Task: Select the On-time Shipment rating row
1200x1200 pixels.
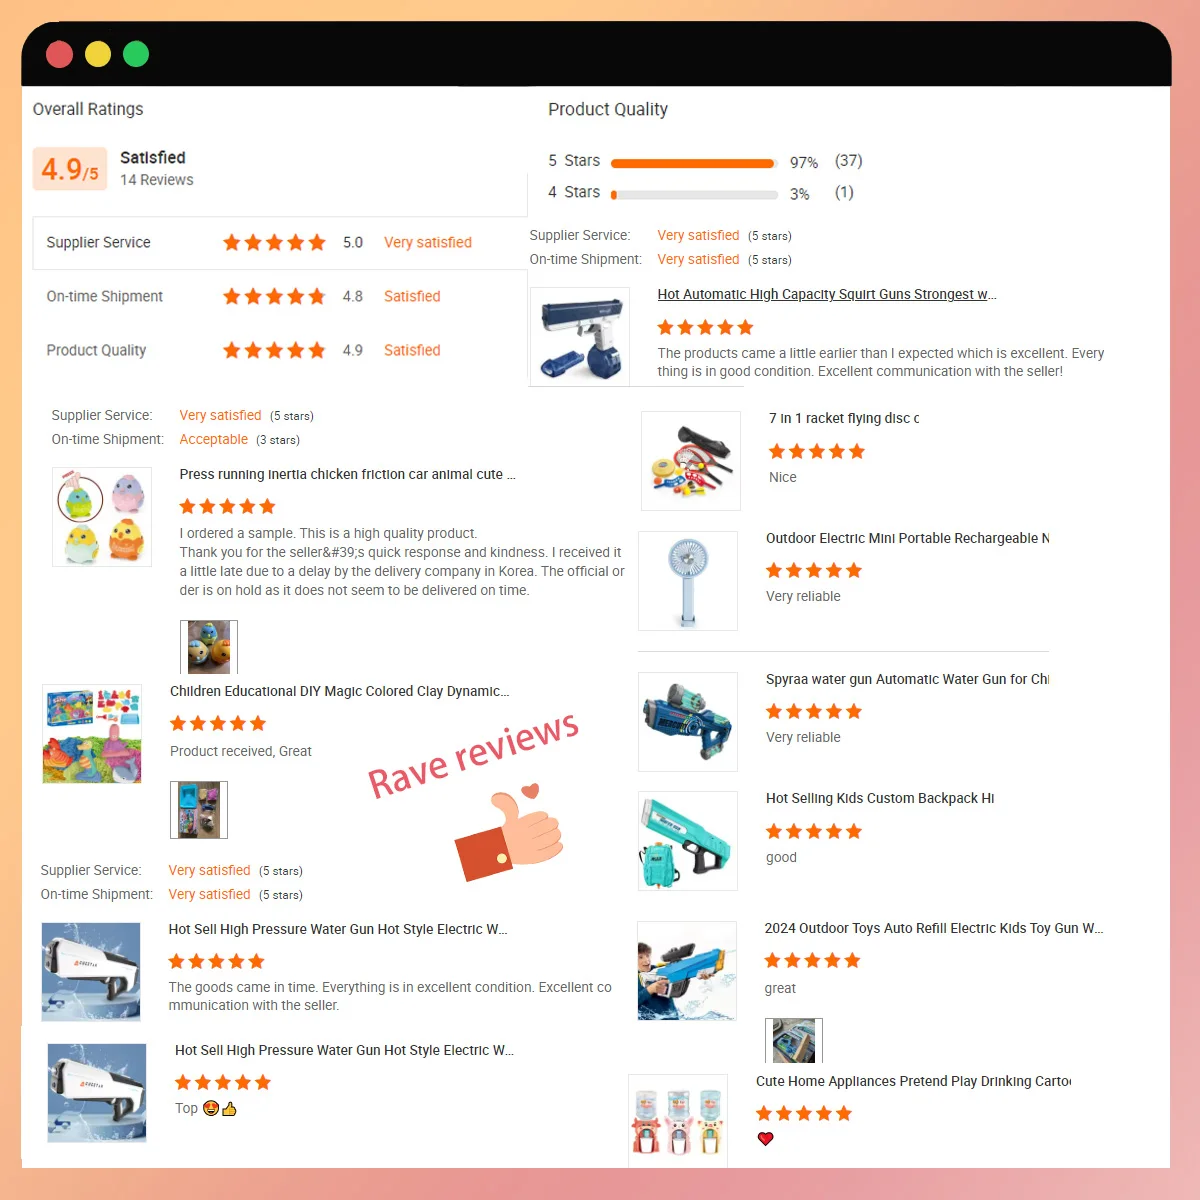Action: coord(280,296)
